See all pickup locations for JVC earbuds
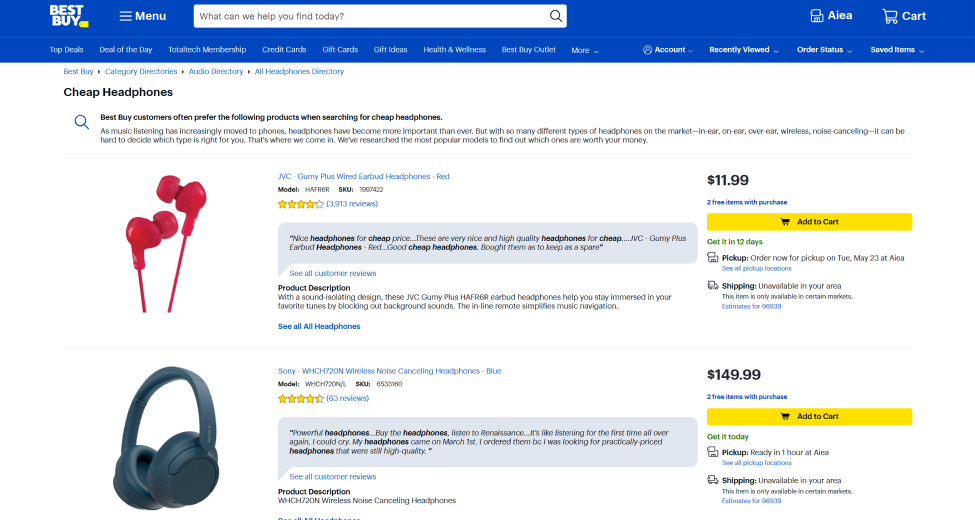The image size is (975, 520). [x=757, y=269]
